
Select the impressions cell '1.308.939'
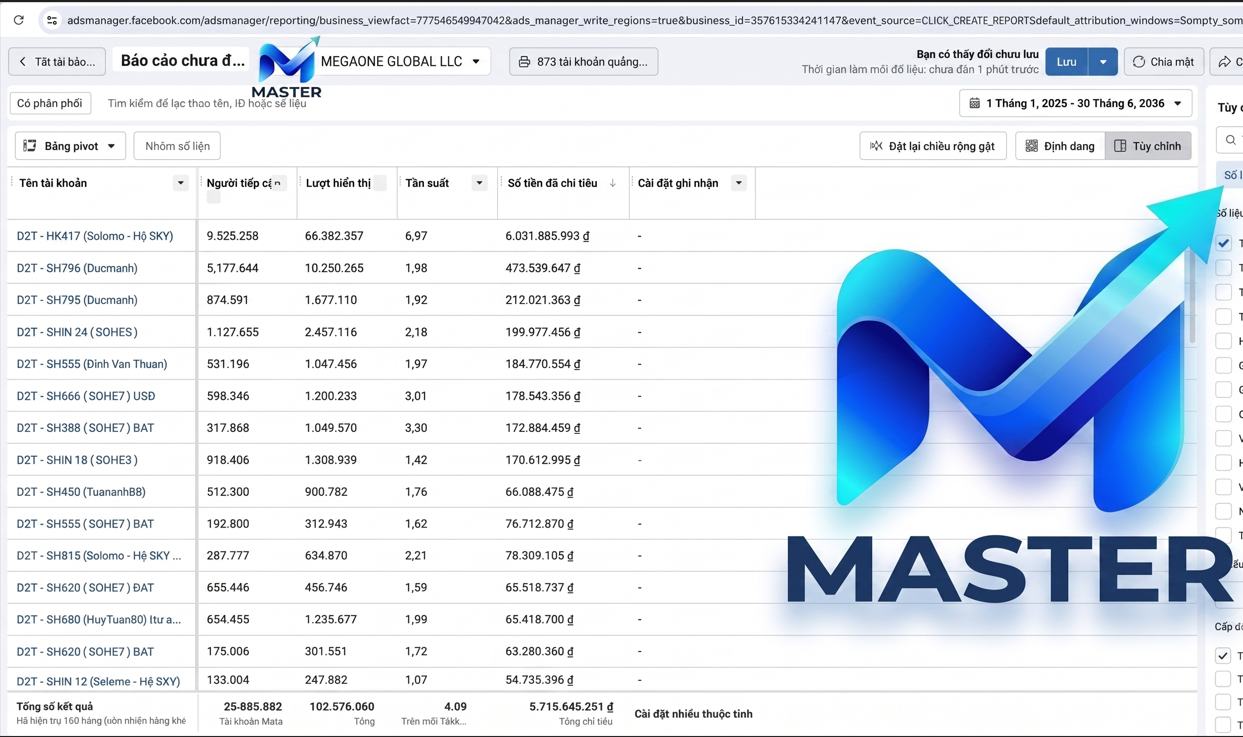pyautogui.click(x=331, y=460)
